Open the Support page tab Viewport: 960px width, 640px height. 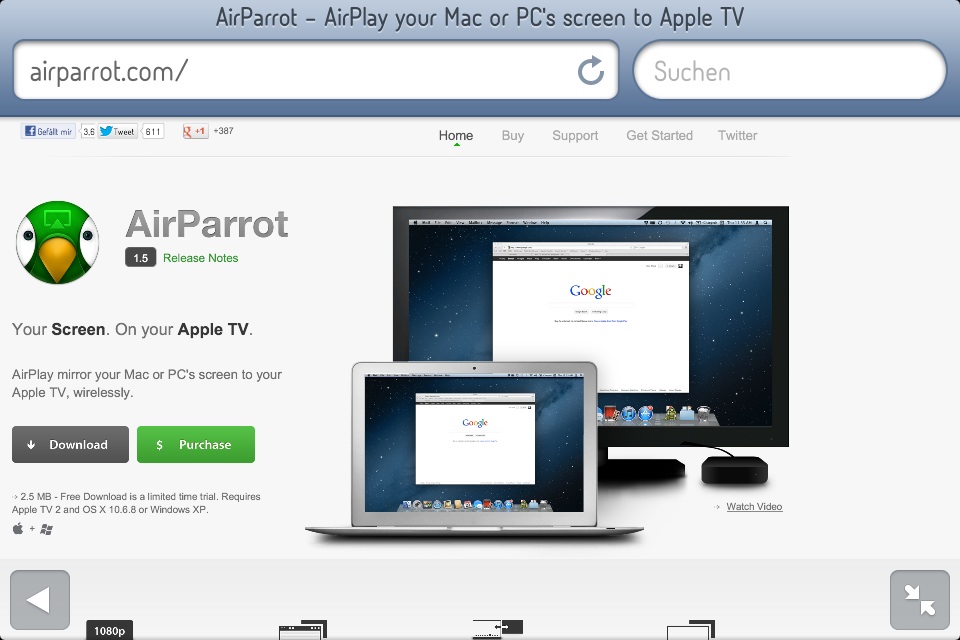point(575,136)
